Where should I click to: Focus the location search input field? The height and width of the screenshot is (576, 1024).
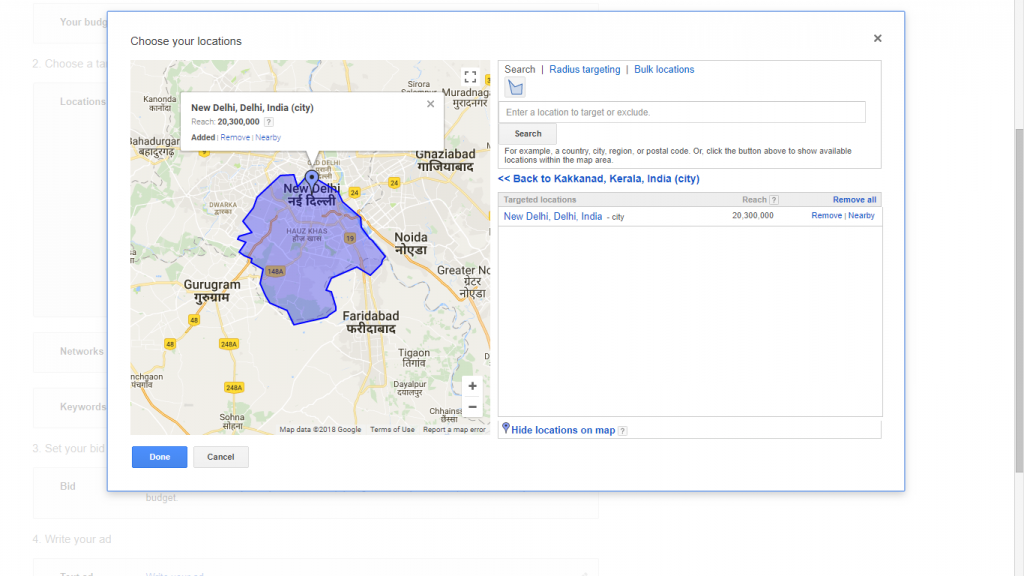tap(682, 112)
